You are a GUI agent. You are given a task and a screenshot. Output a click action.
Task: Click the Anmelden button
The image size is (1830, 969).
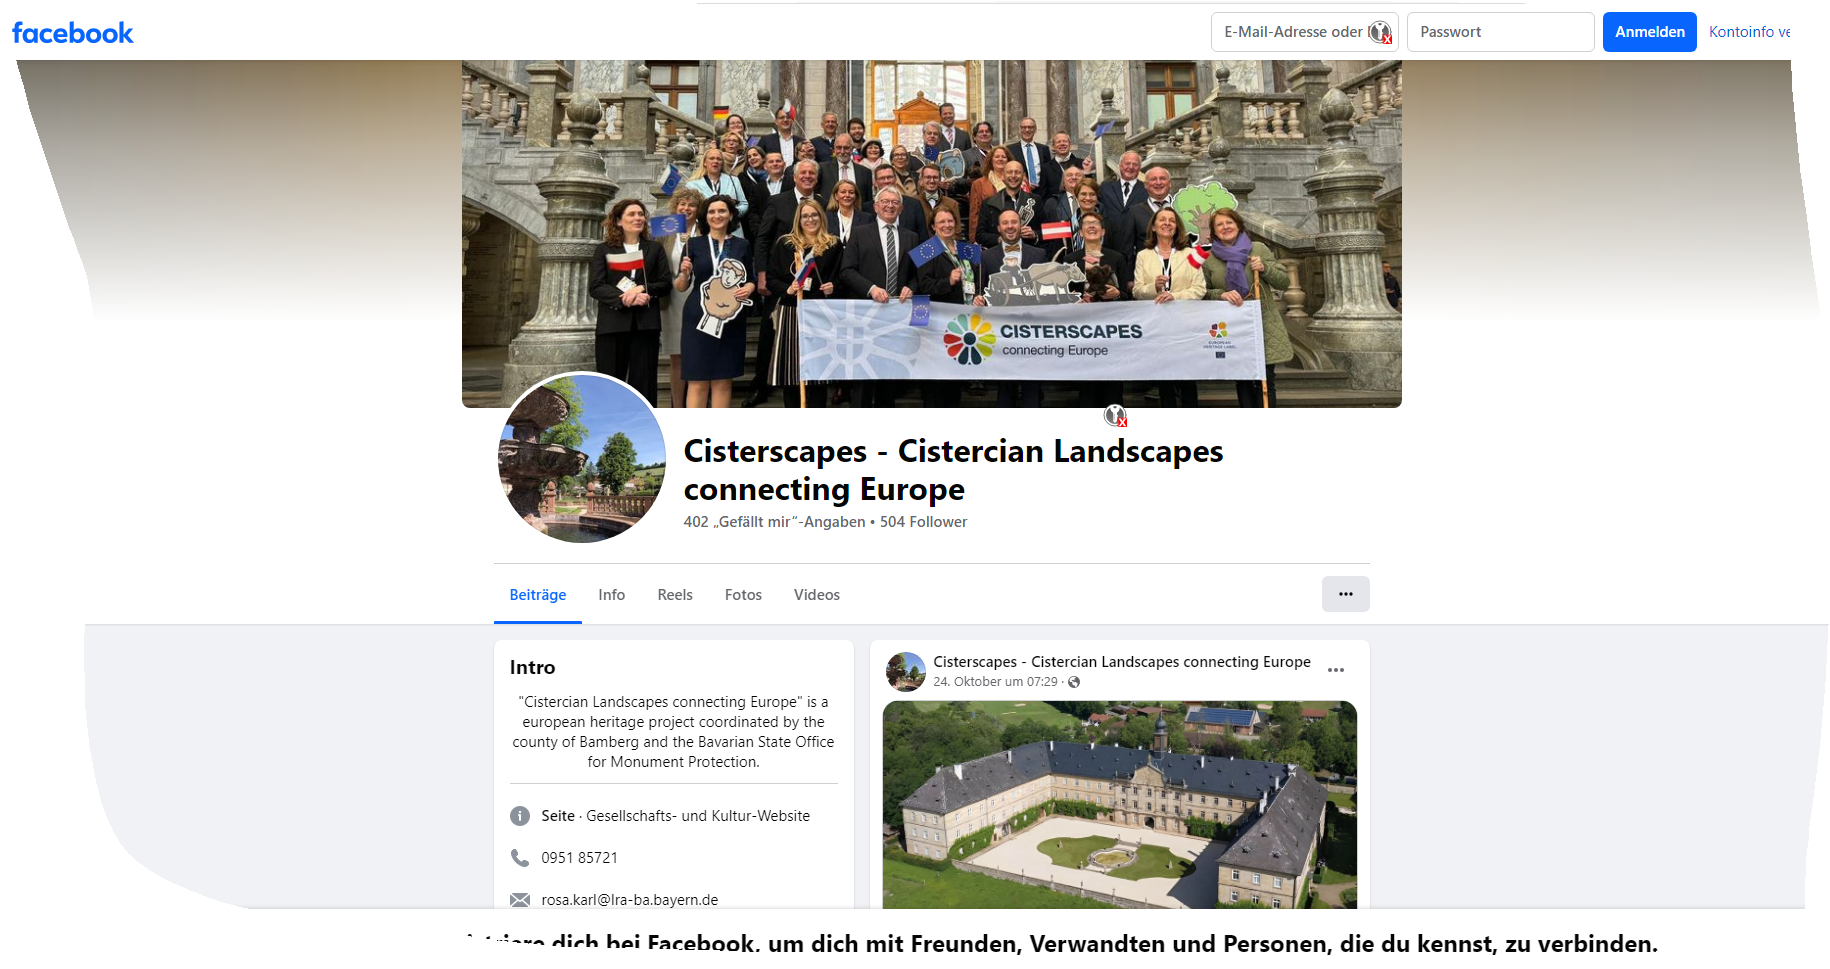(x=1650, y=32)
